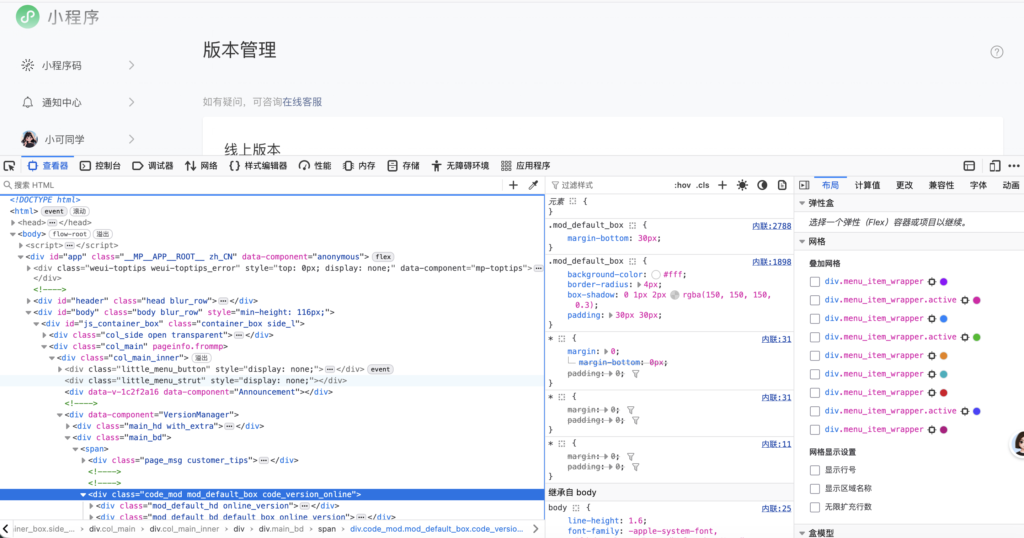This screenshot has width=1024, height=538.
Task: Open the 计算值 sidebar tab
Action: (x=867, y=185)
